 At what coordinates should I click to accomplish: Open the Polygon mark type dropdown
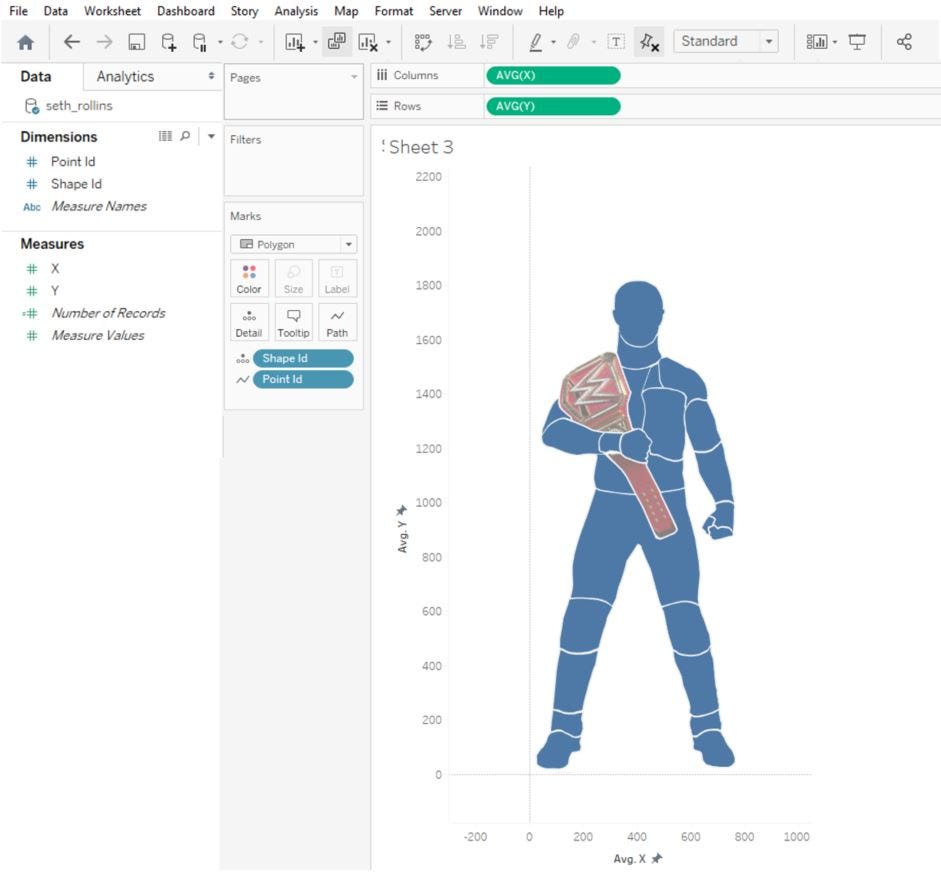coord(347,243)
